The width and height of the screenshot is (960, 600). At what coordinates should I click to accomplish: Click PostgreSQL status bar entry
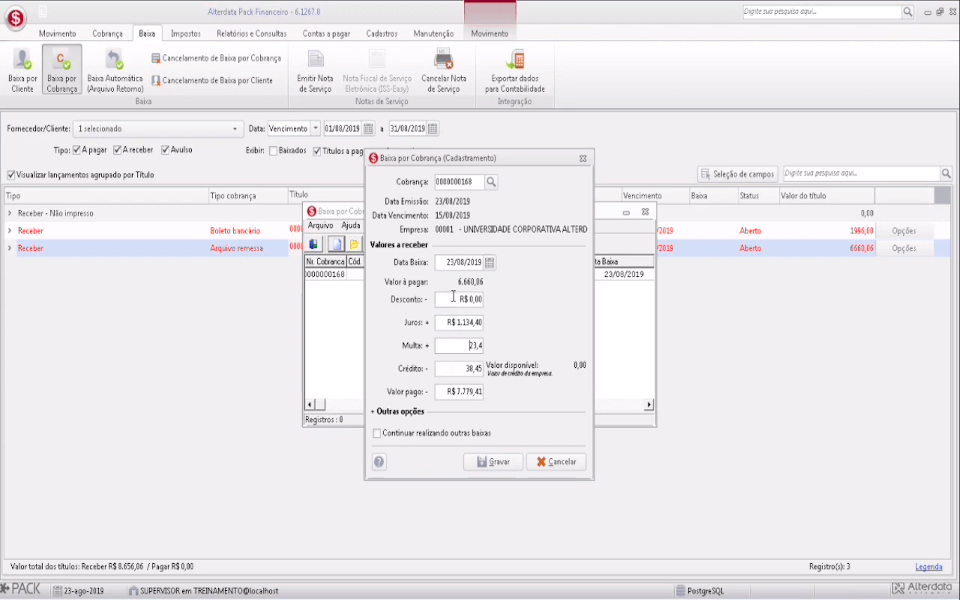[x=699, y=591]
